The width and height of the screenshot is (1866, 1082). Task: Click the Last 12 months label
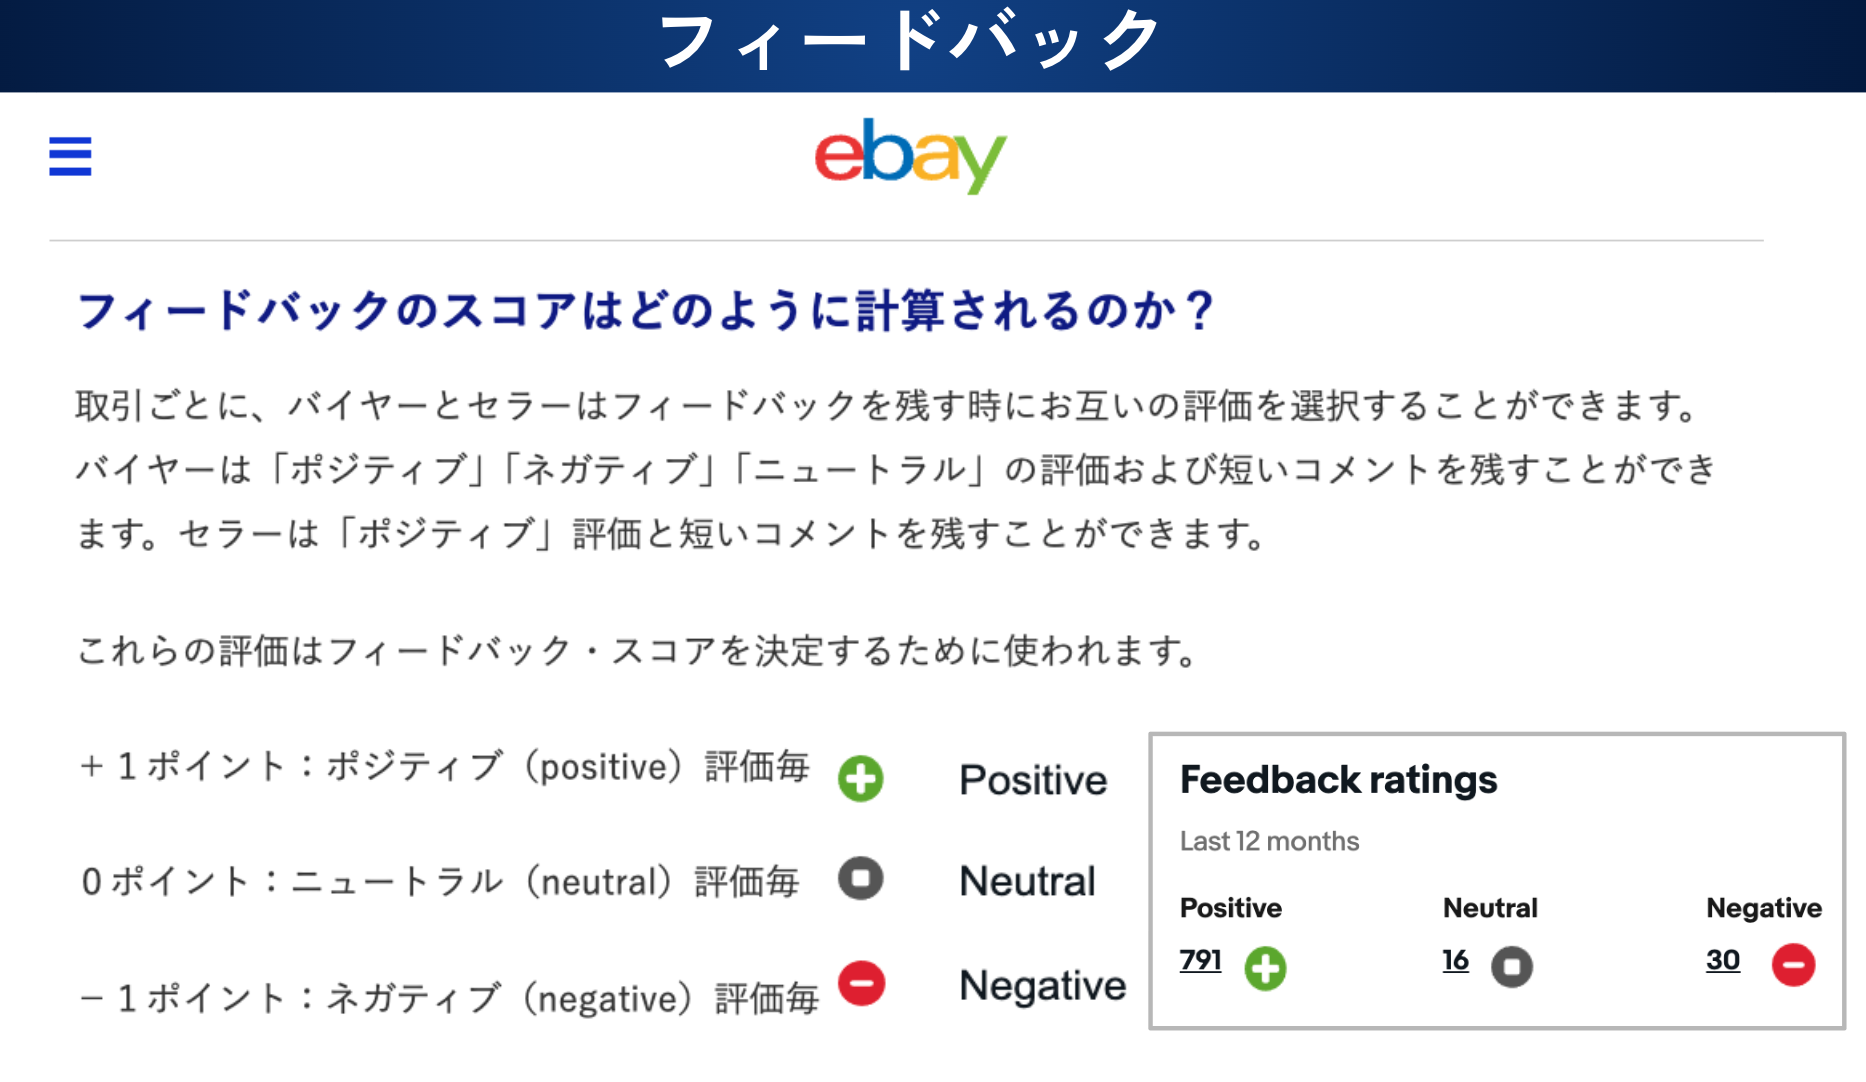pyautogui.click(x=1269, y=841)
